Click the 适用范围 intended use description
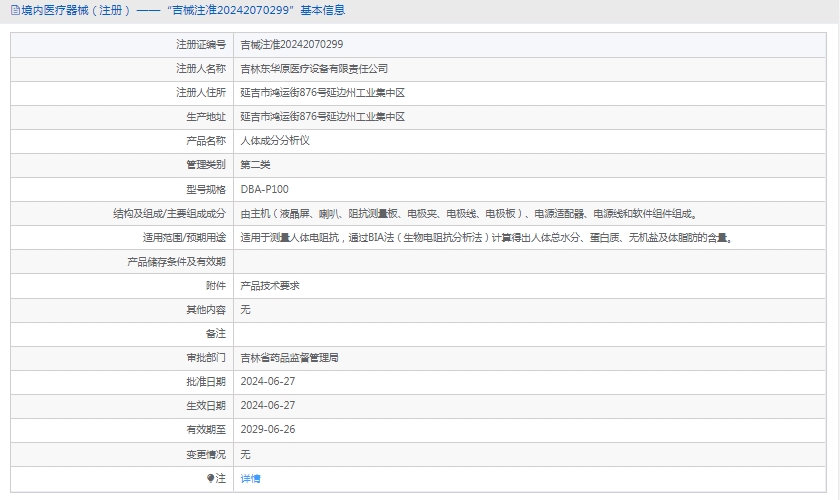This screenshot has width=840, height=500. point(486,238)
